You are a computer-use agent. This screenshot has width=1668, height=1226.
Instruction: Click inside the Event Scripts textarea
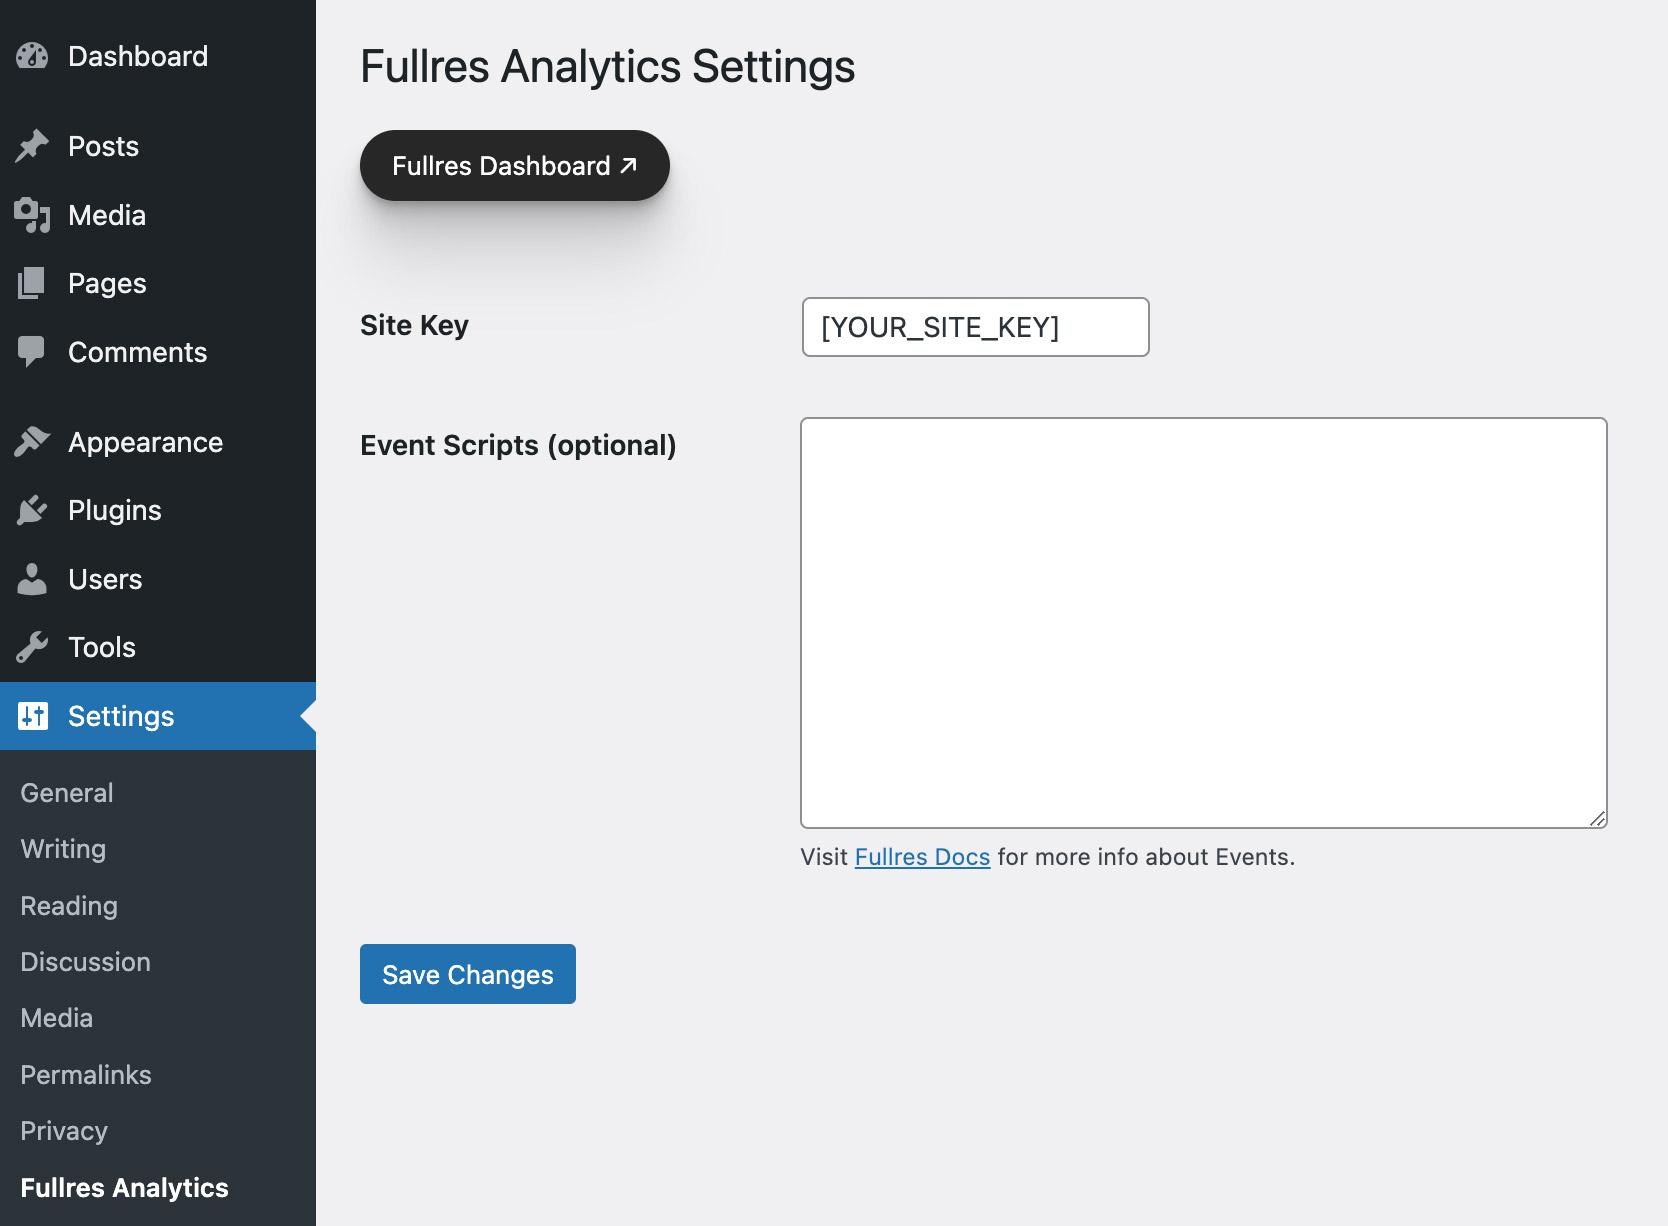1203,622
